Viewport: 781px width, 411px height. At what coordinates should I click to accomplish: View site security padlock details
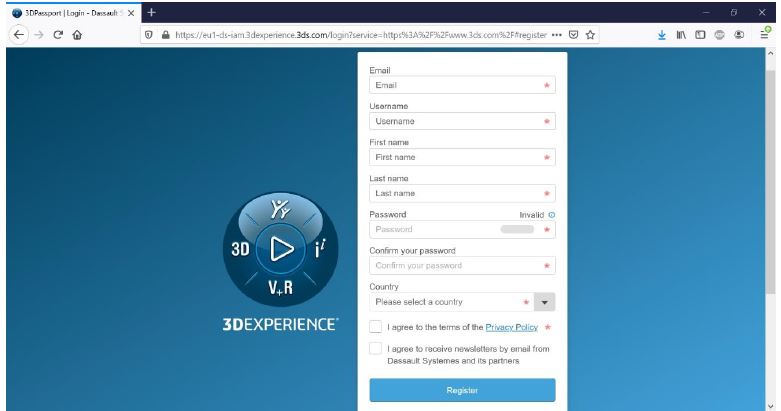coord(165,35)
